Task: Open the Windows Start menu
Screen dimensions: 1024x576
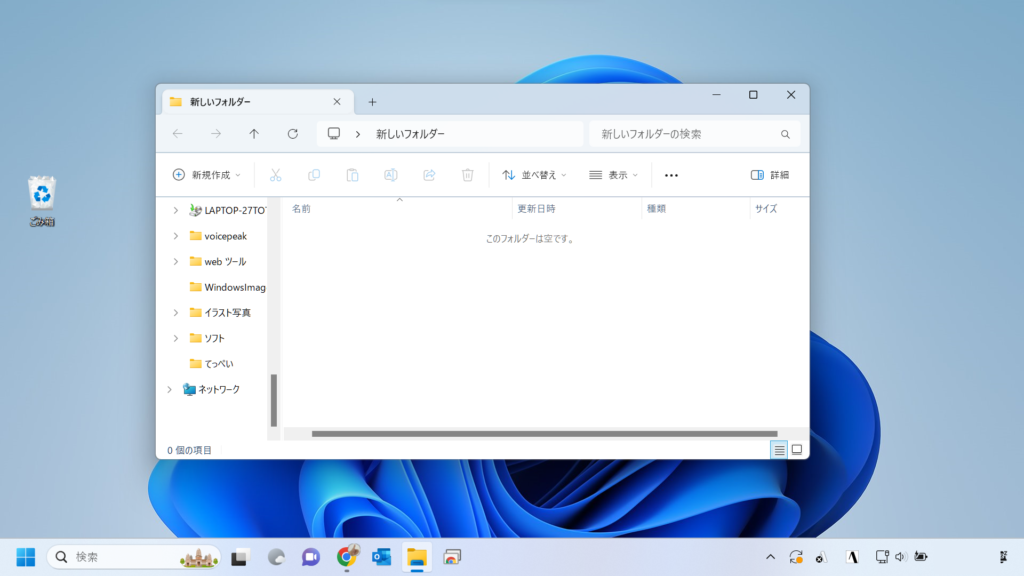Action: click(25, 557)
